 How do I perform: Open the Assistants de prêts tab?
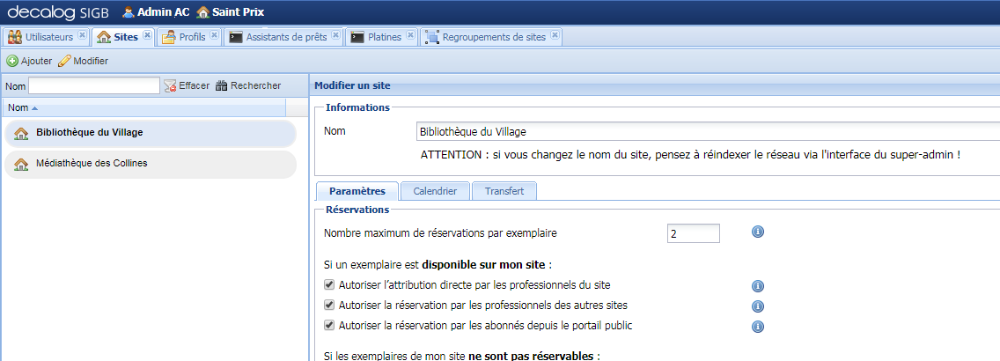[x=285, y=37]
